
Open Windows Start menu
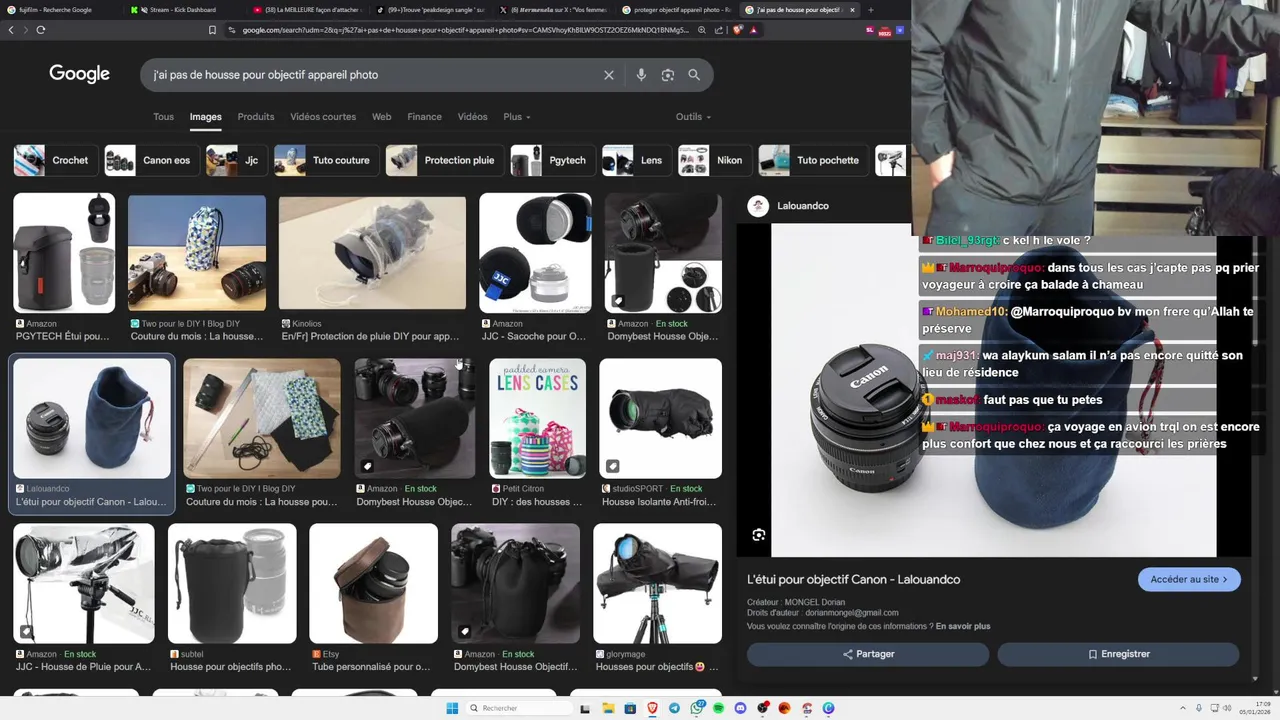click(452, 708)
